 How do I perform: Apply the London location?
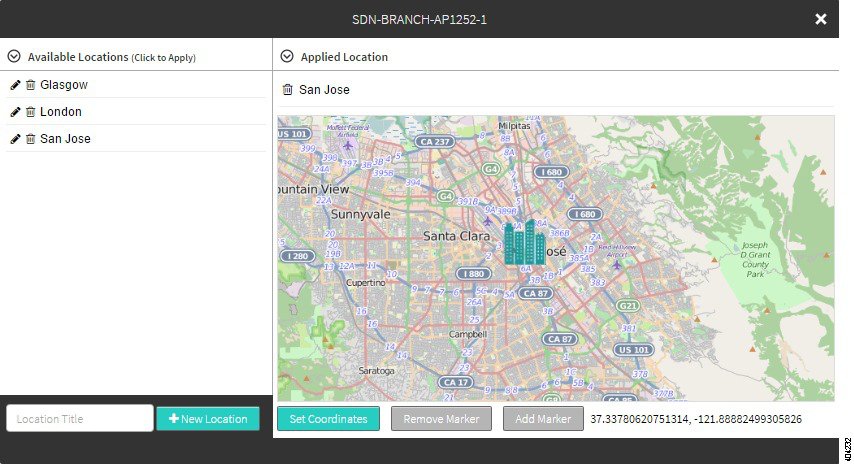[61, 112]
